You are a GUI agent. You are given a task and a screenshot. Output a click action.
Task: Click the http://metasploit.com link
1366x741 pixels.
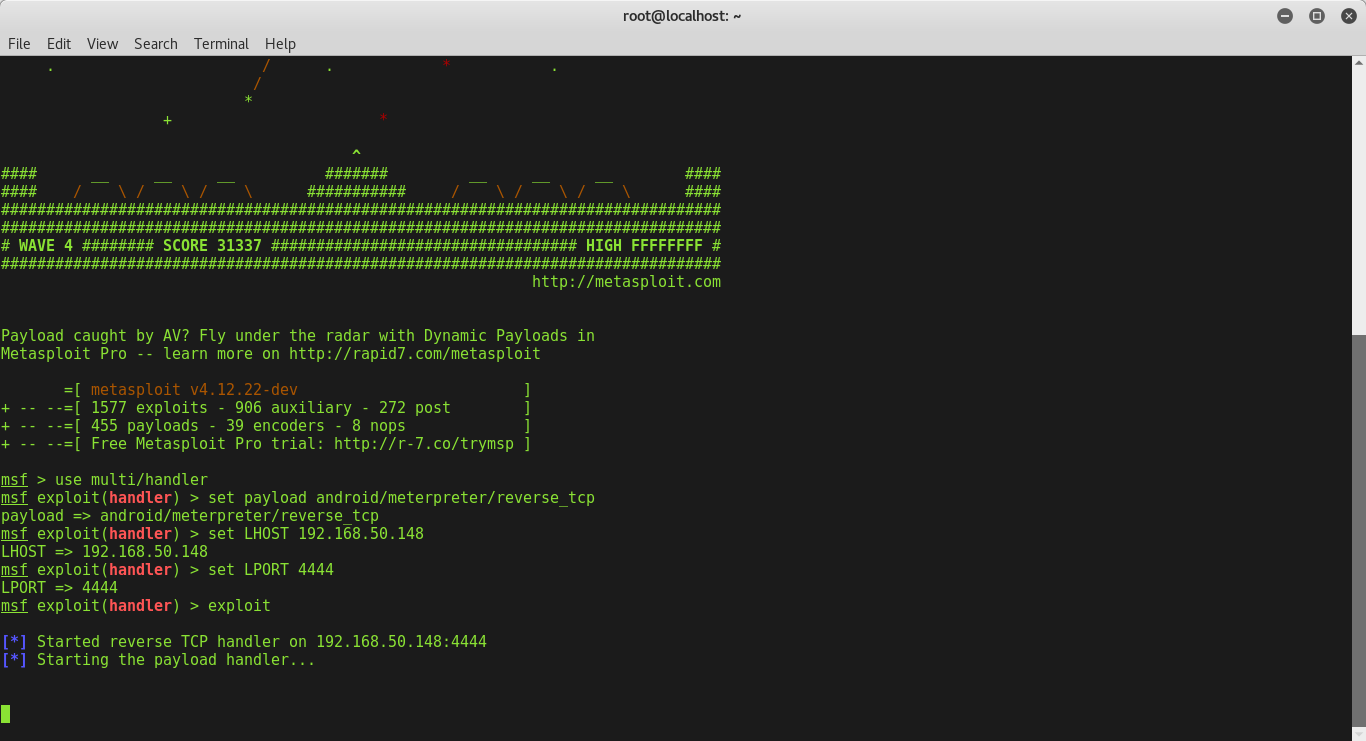pyautogui.click(x=626, y=282)
